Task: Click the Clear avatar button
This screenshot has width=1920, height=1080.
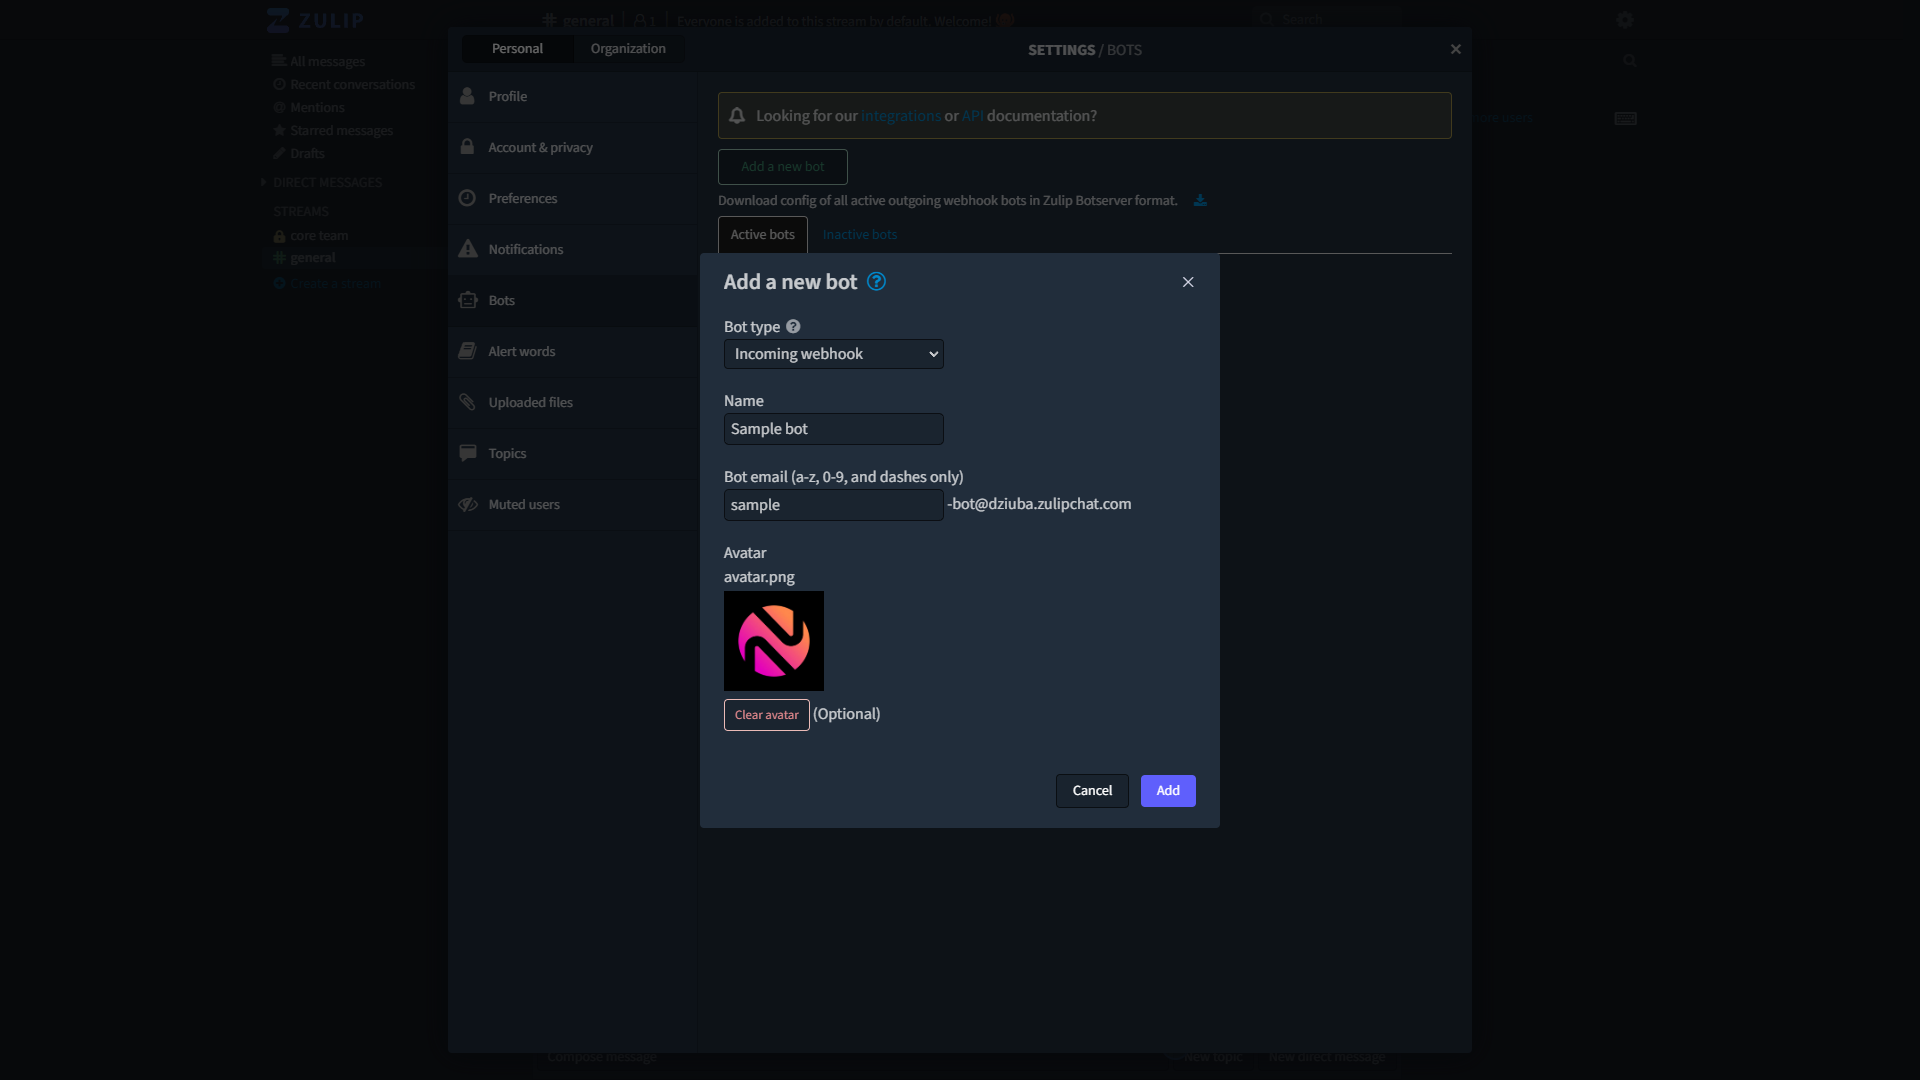Action: click(766, 713)
